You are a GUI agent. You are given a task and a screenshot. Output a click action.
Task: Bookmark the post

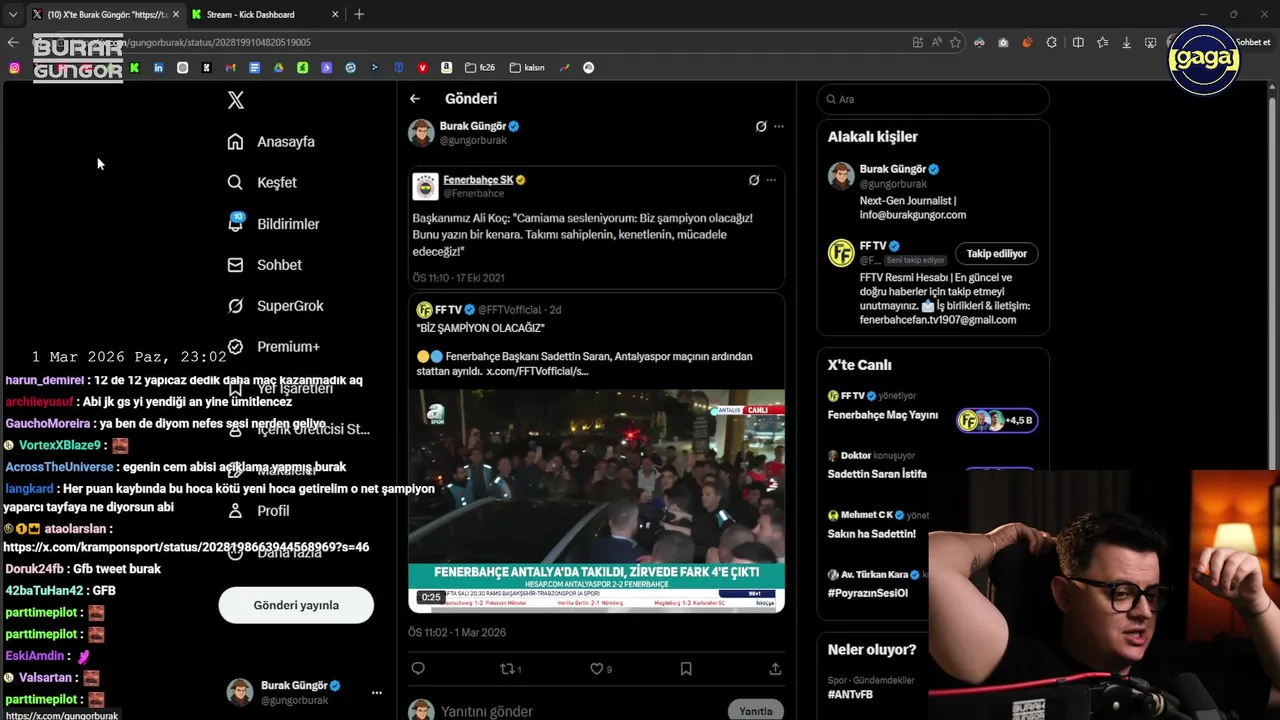pos(686,669)
